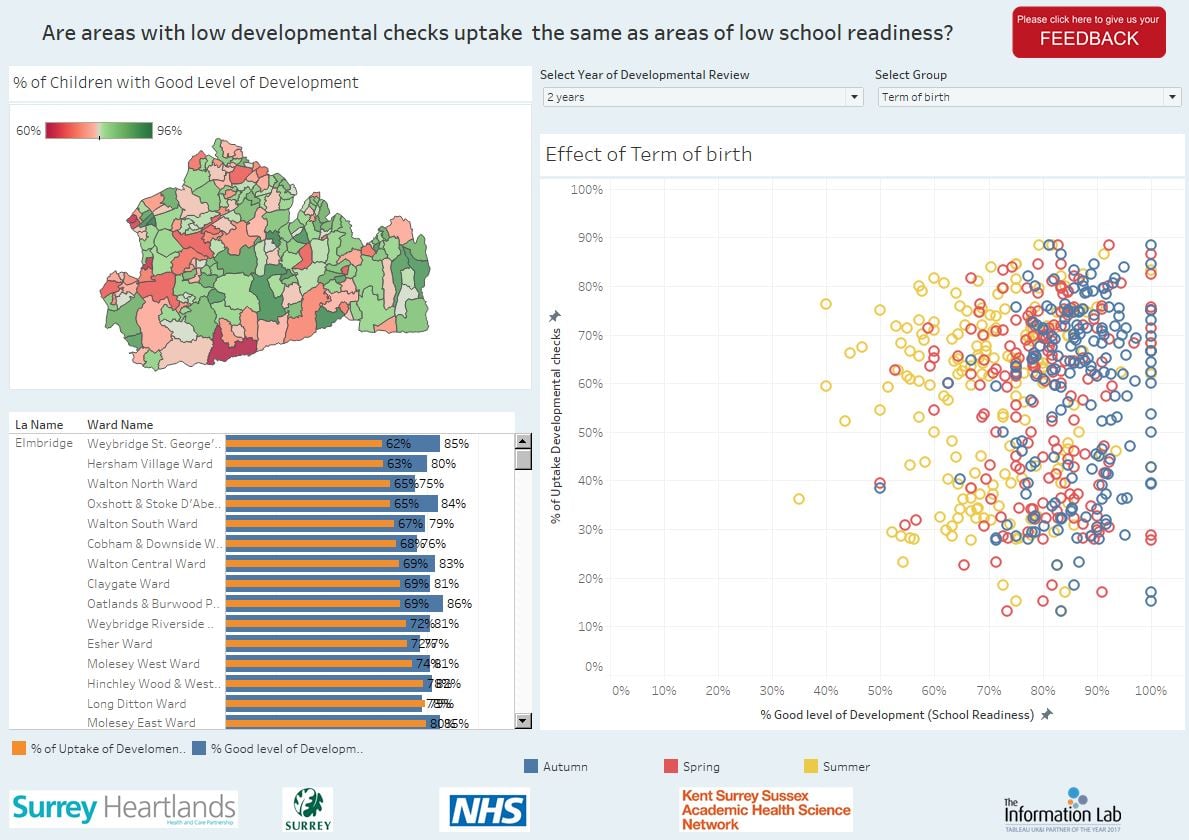Click the yellow scatter point near 35% readiness
Image resolution: width=1189 pixels, height=840 pixels.
click(798, 499)
